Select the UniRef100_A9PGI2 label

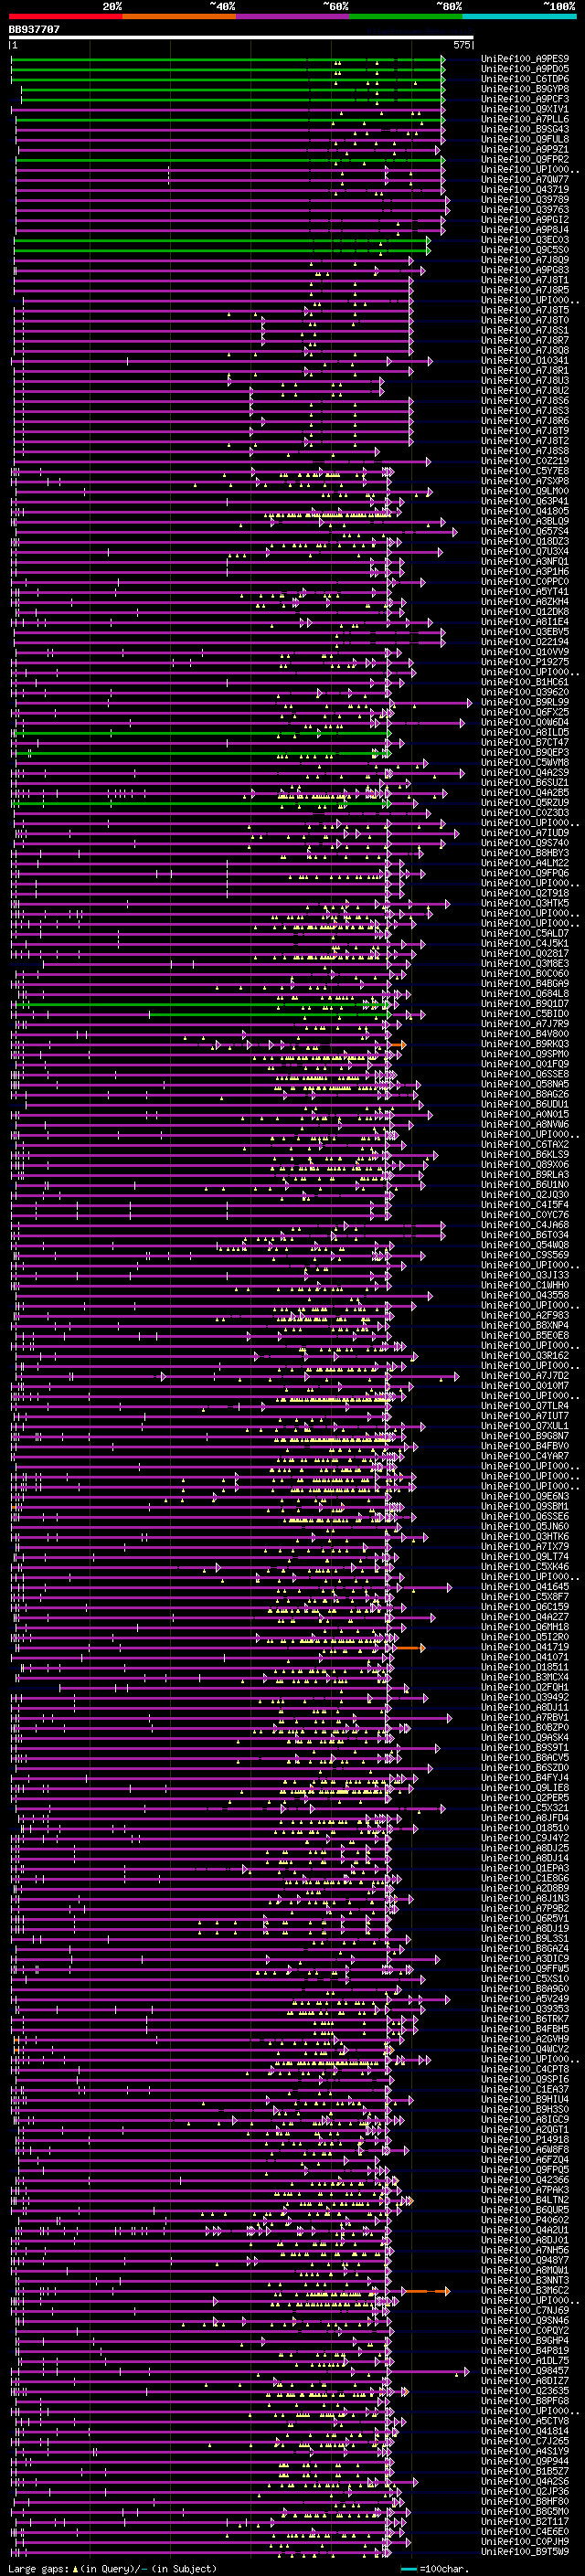[525, 220]
